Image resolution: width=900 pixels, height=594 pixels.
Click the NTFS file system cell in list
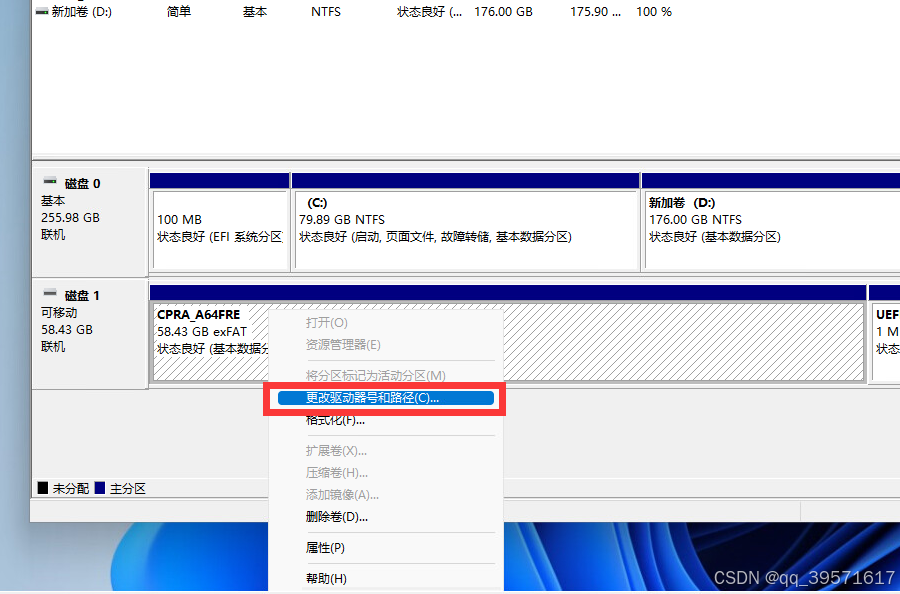pos(326,11)
